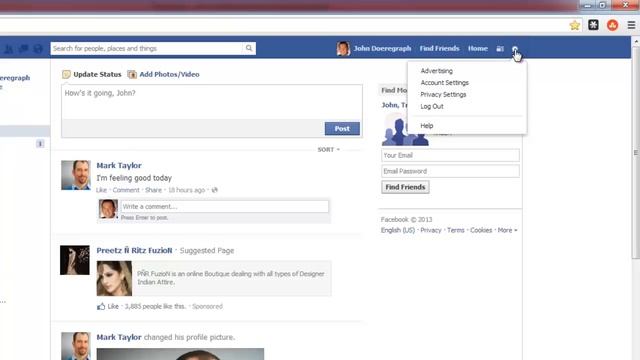Open Mark Taylor link on profile picture post
Screen dimensions: 640x360
[x=119, y=337]
